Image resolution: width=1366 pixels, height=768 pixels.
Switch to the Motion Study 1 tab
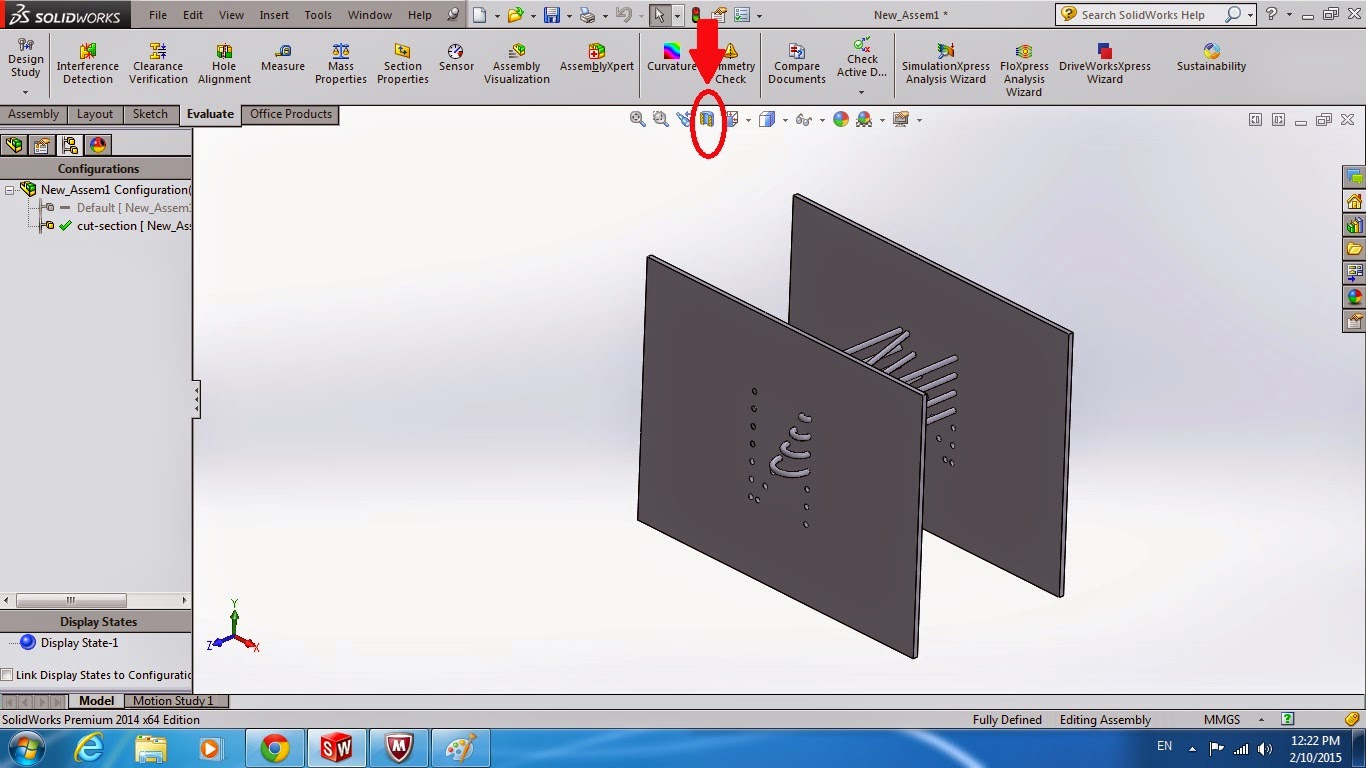pos(174,701)
